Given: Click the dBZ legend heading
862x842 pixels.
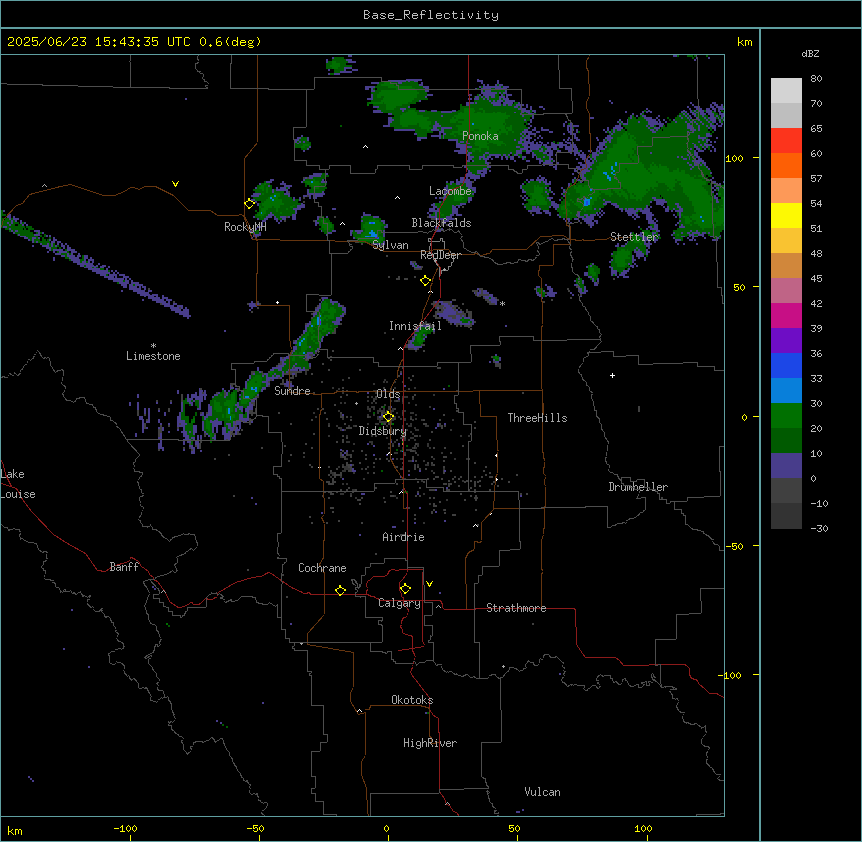Looking at the screenshot, I should 810,53.
